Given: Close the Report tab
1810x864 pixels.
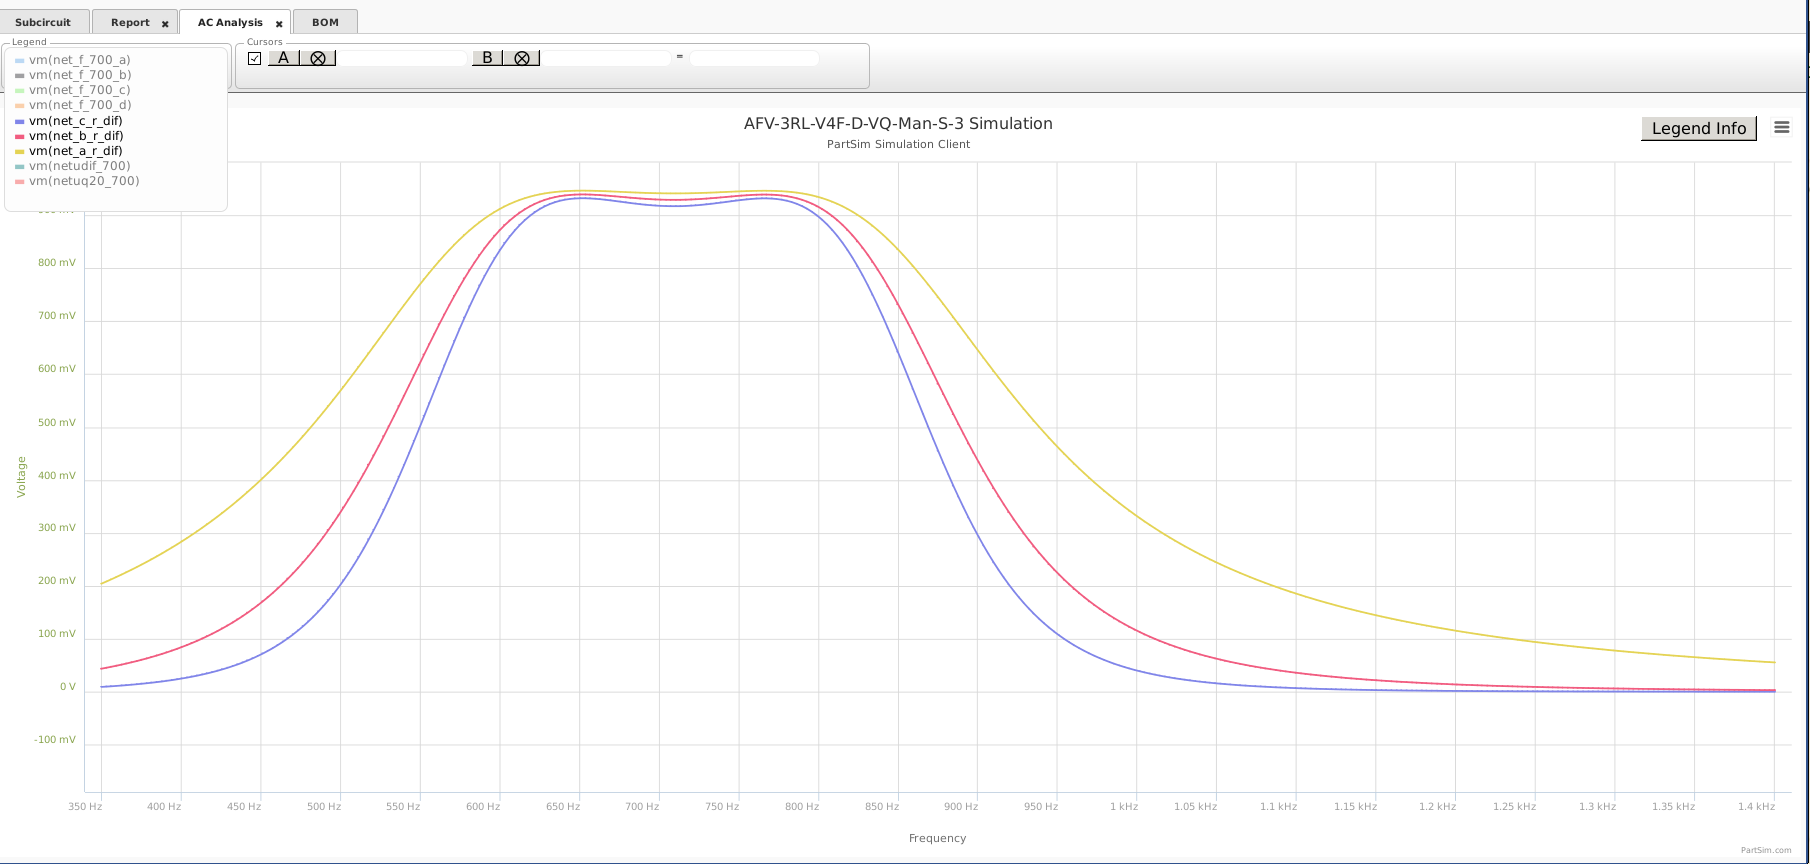Looking at the screenshot, I should pyautogui.click(x=165, y=23).
